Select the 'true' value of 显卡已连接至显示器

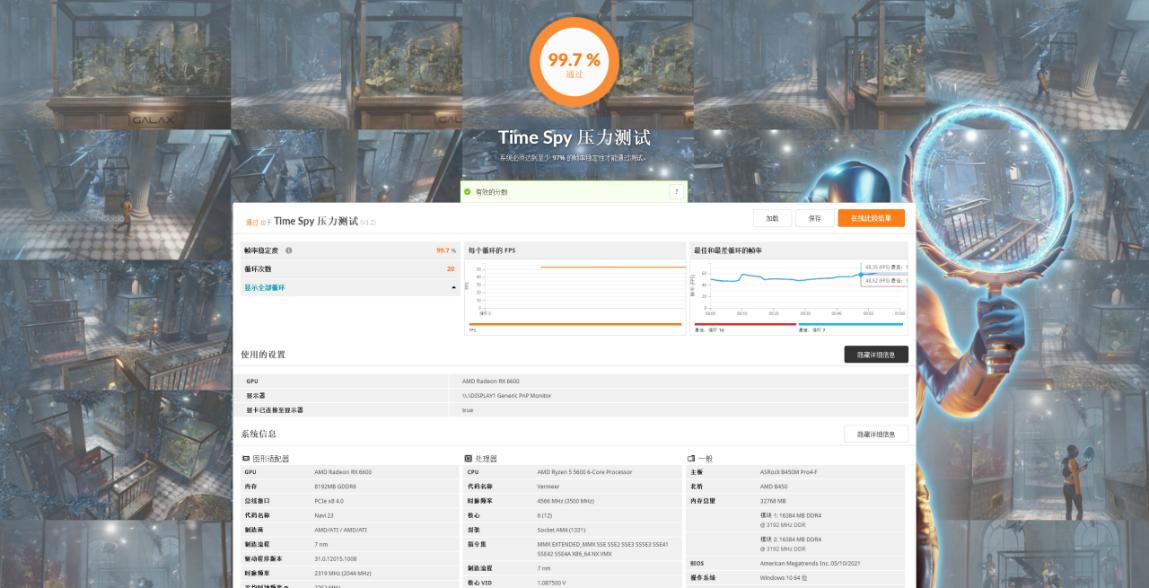[468, 411]
